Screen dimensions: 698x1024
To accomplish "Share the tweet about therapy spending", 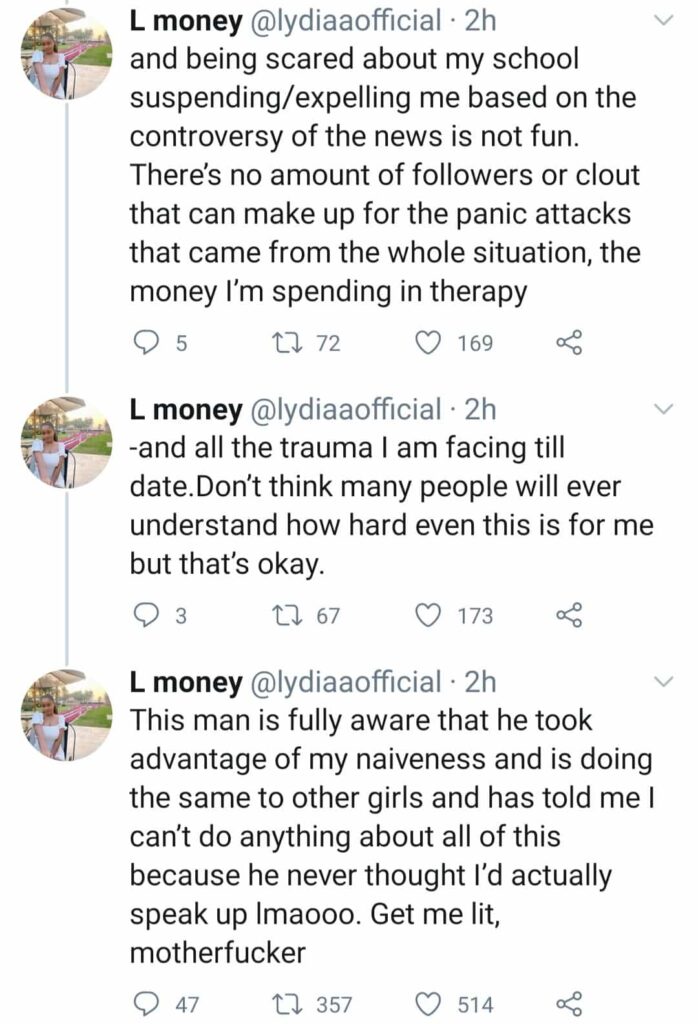I will pos(568,342).
